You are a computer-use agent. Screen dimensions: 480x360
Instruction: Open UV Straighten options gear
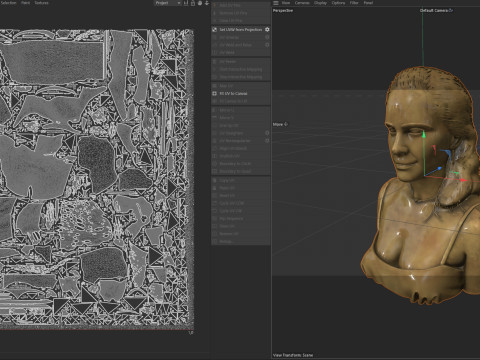(x=267, y=133)
